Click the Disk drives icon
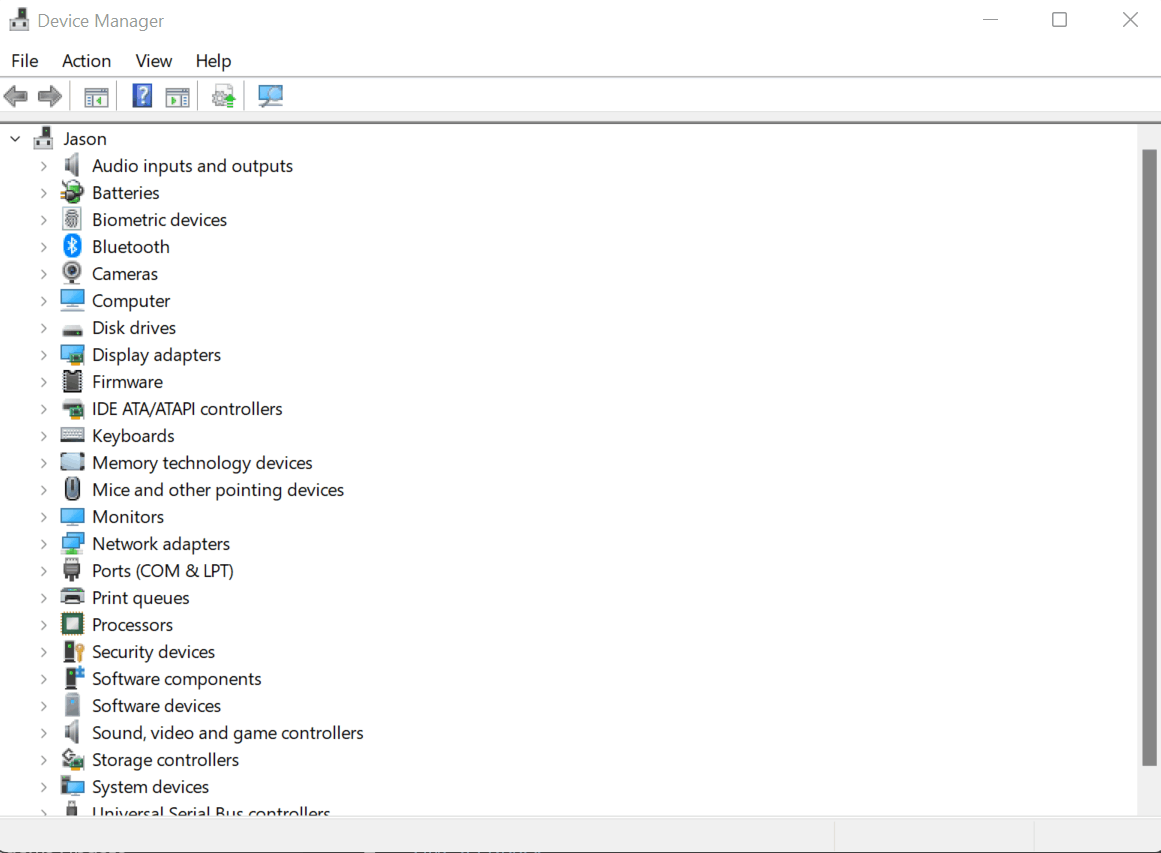 72,330
